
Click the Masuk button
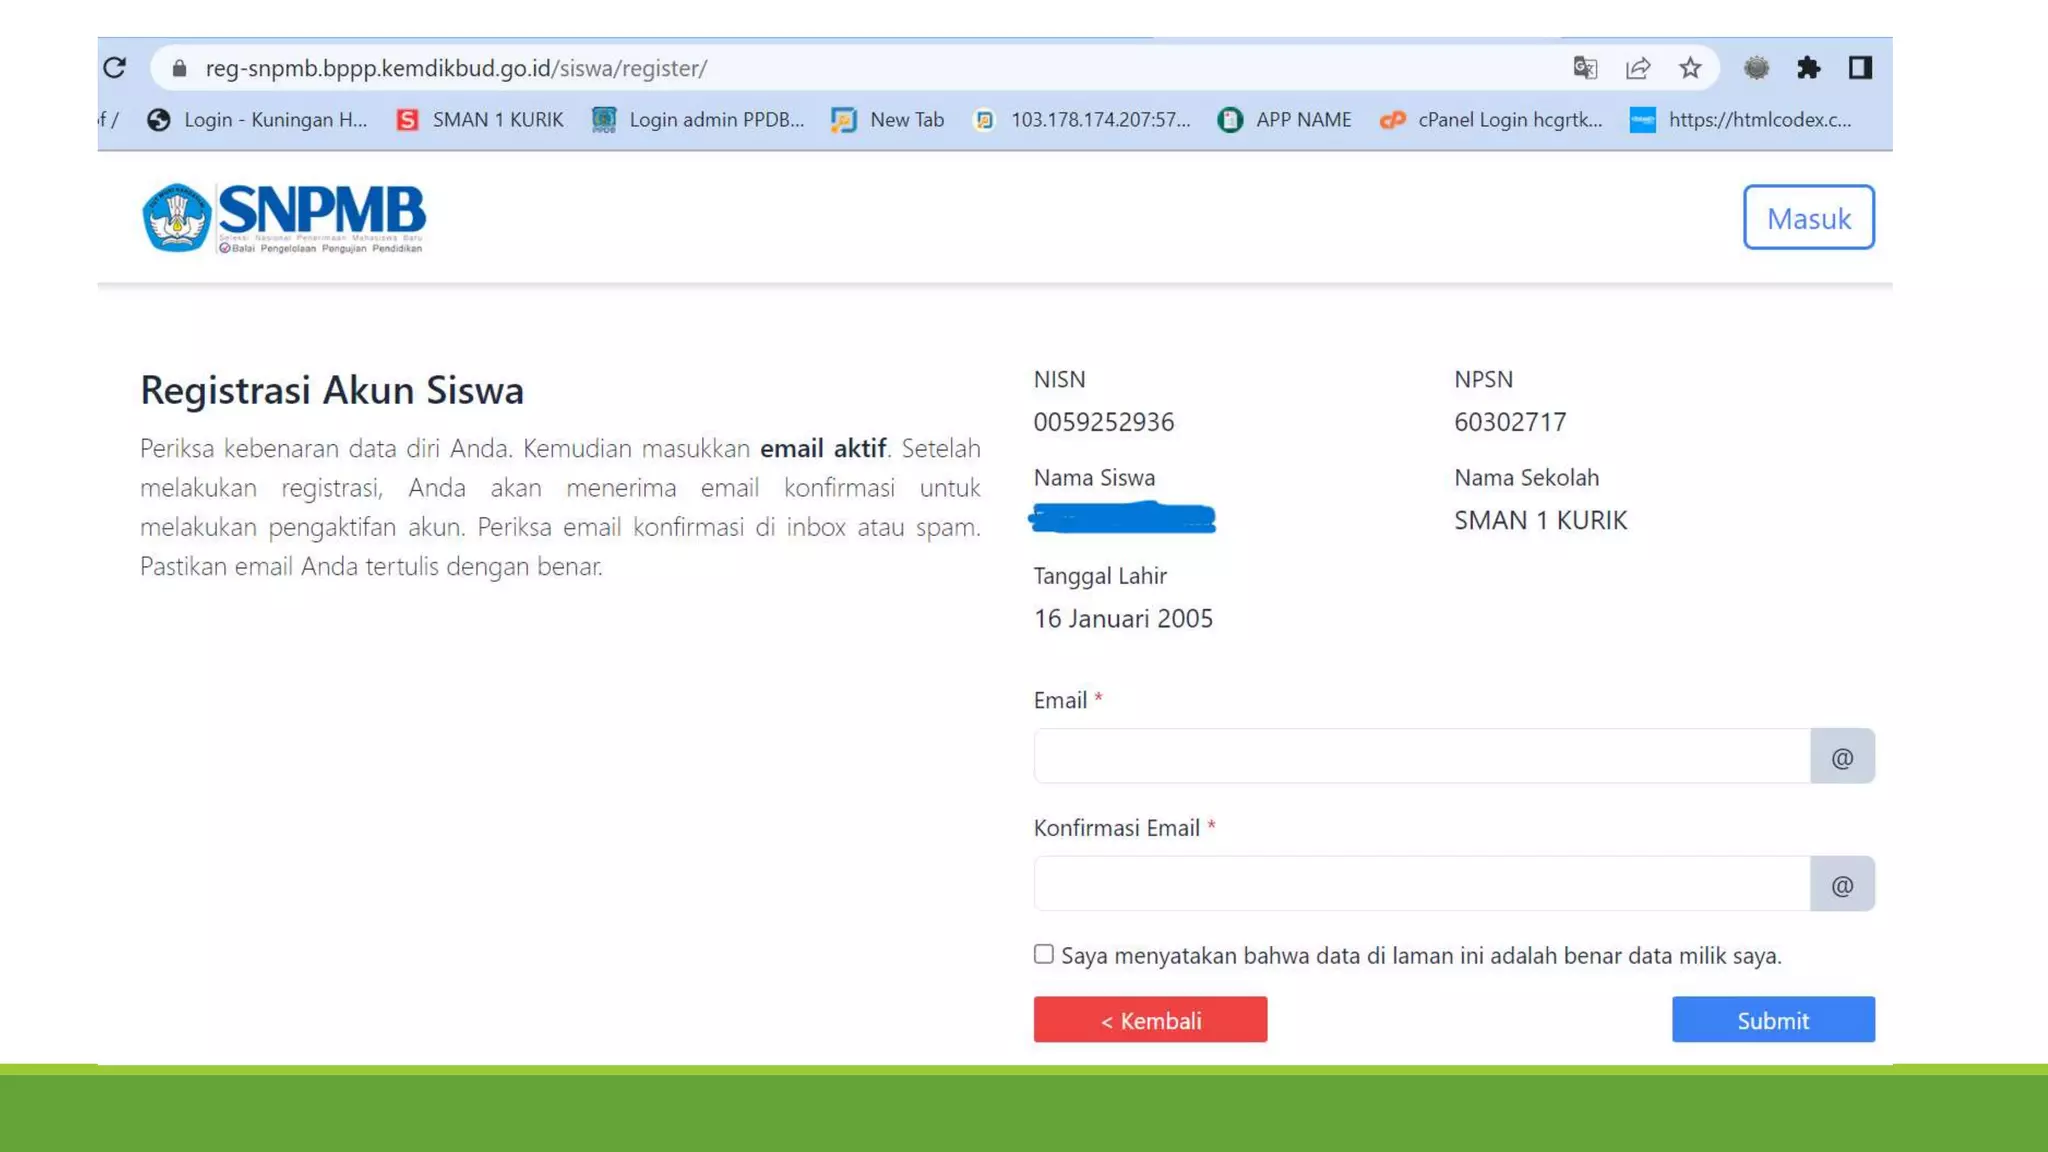pos(1808,217)
